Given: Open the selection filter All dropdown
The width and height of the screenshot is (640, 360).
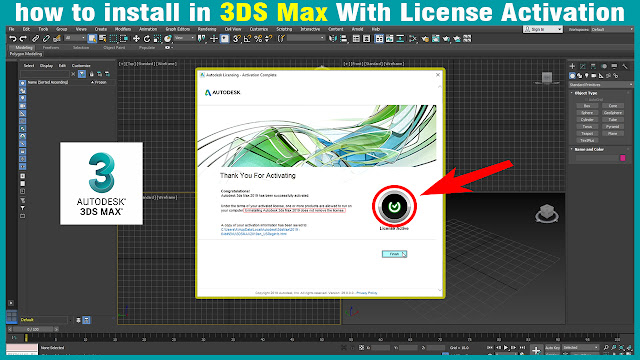Looking at the screenshot, I should coord(75,38).
